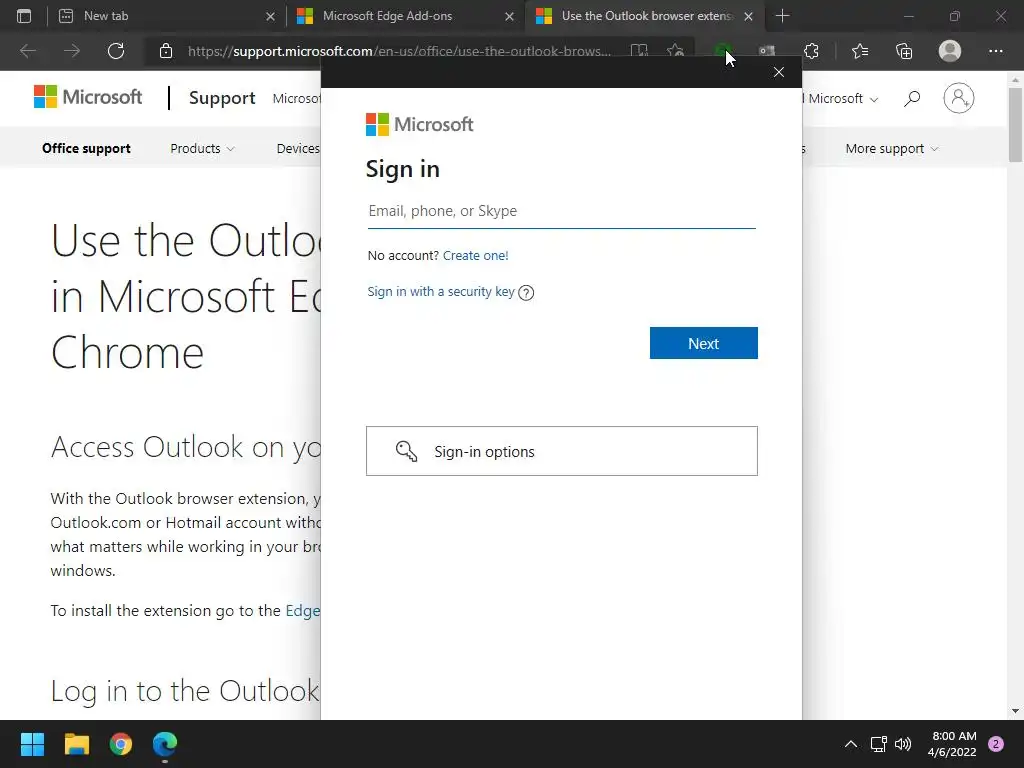
Task: Expand the All Microsoft dropdown
Action: (840, 99)
